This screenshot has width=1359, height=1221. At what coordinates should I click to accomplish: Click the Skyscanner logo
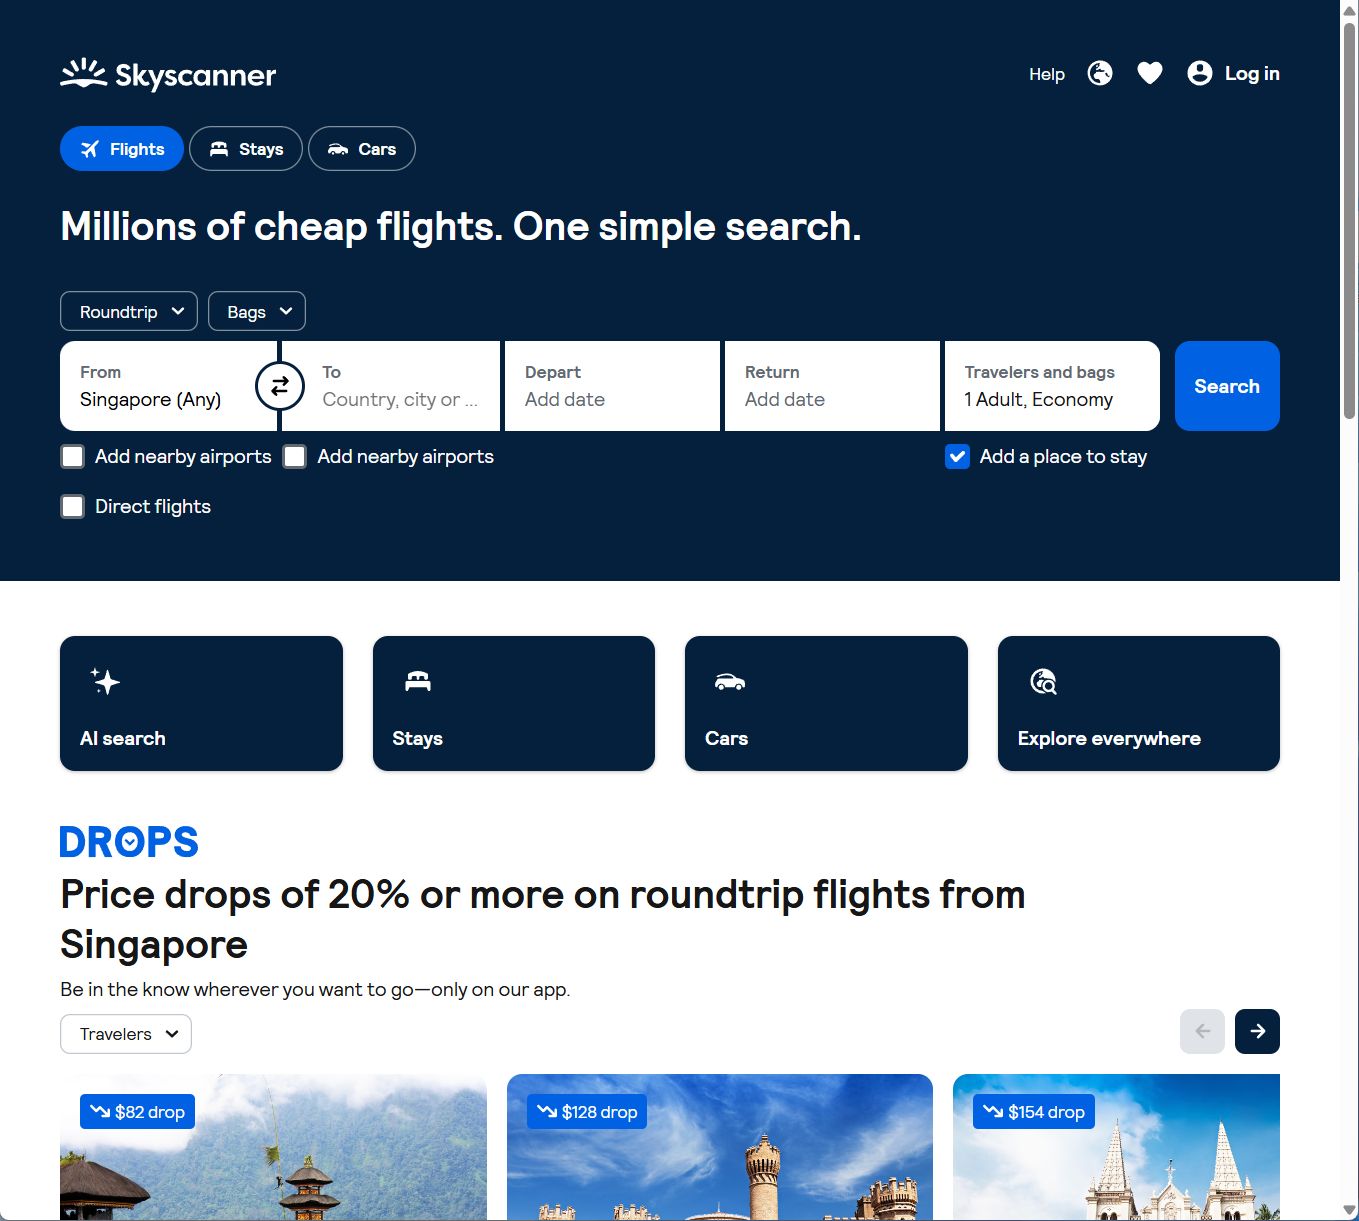(168, 75)
